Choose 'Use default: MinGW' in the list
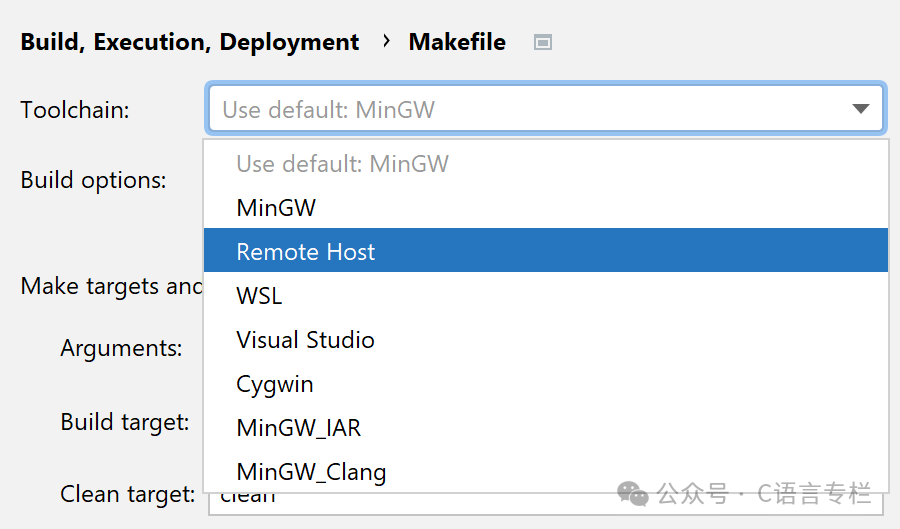The image size is (900, 529). click(546, 164)
